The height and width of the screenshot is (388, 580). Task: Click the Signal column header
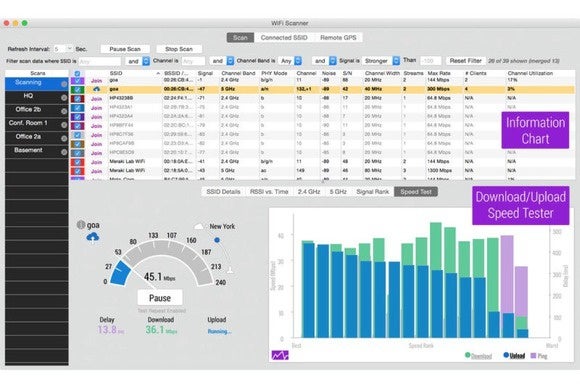coord(205,74)
